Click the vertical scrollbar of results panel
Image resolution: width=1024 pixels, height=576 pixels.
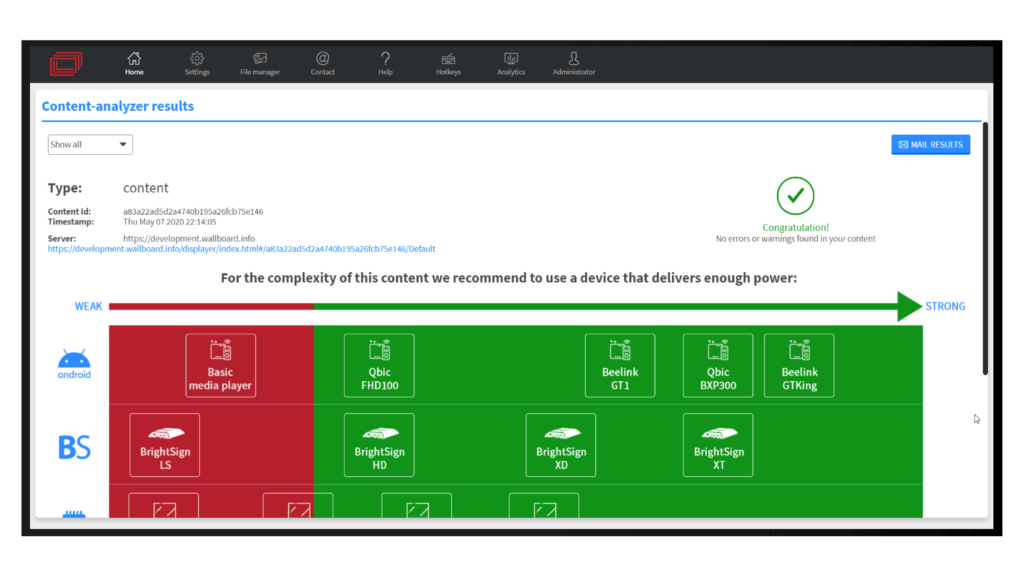click(x=985, y=248)
